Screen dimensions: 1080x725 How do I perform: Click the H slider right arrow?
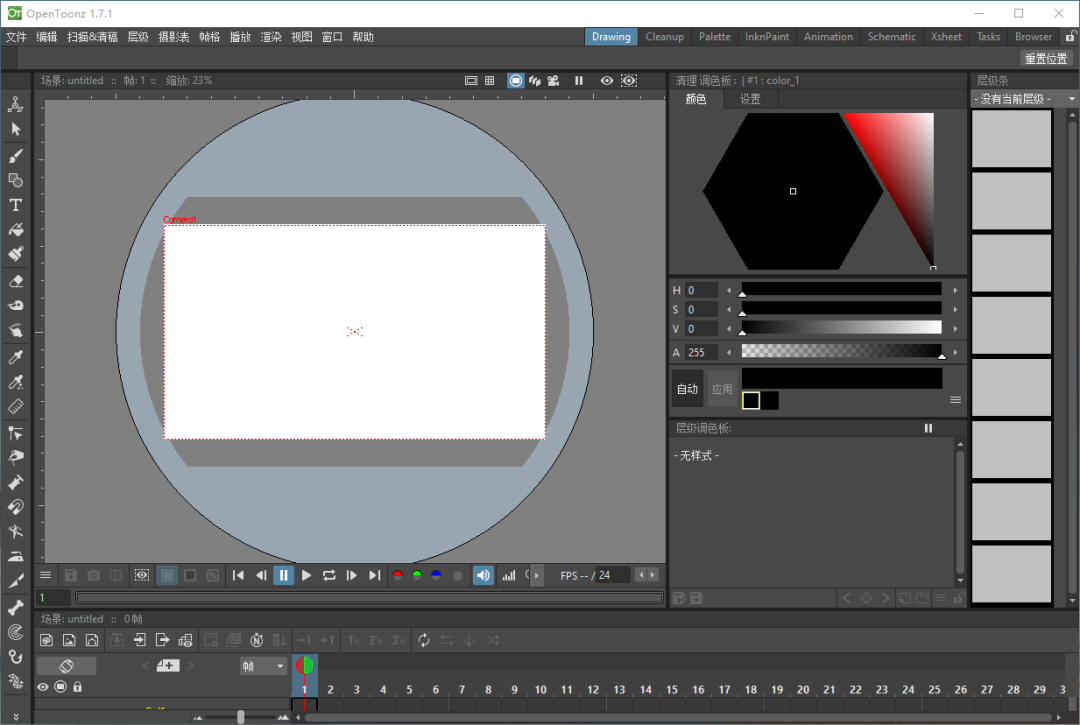(x=955, y=291)
